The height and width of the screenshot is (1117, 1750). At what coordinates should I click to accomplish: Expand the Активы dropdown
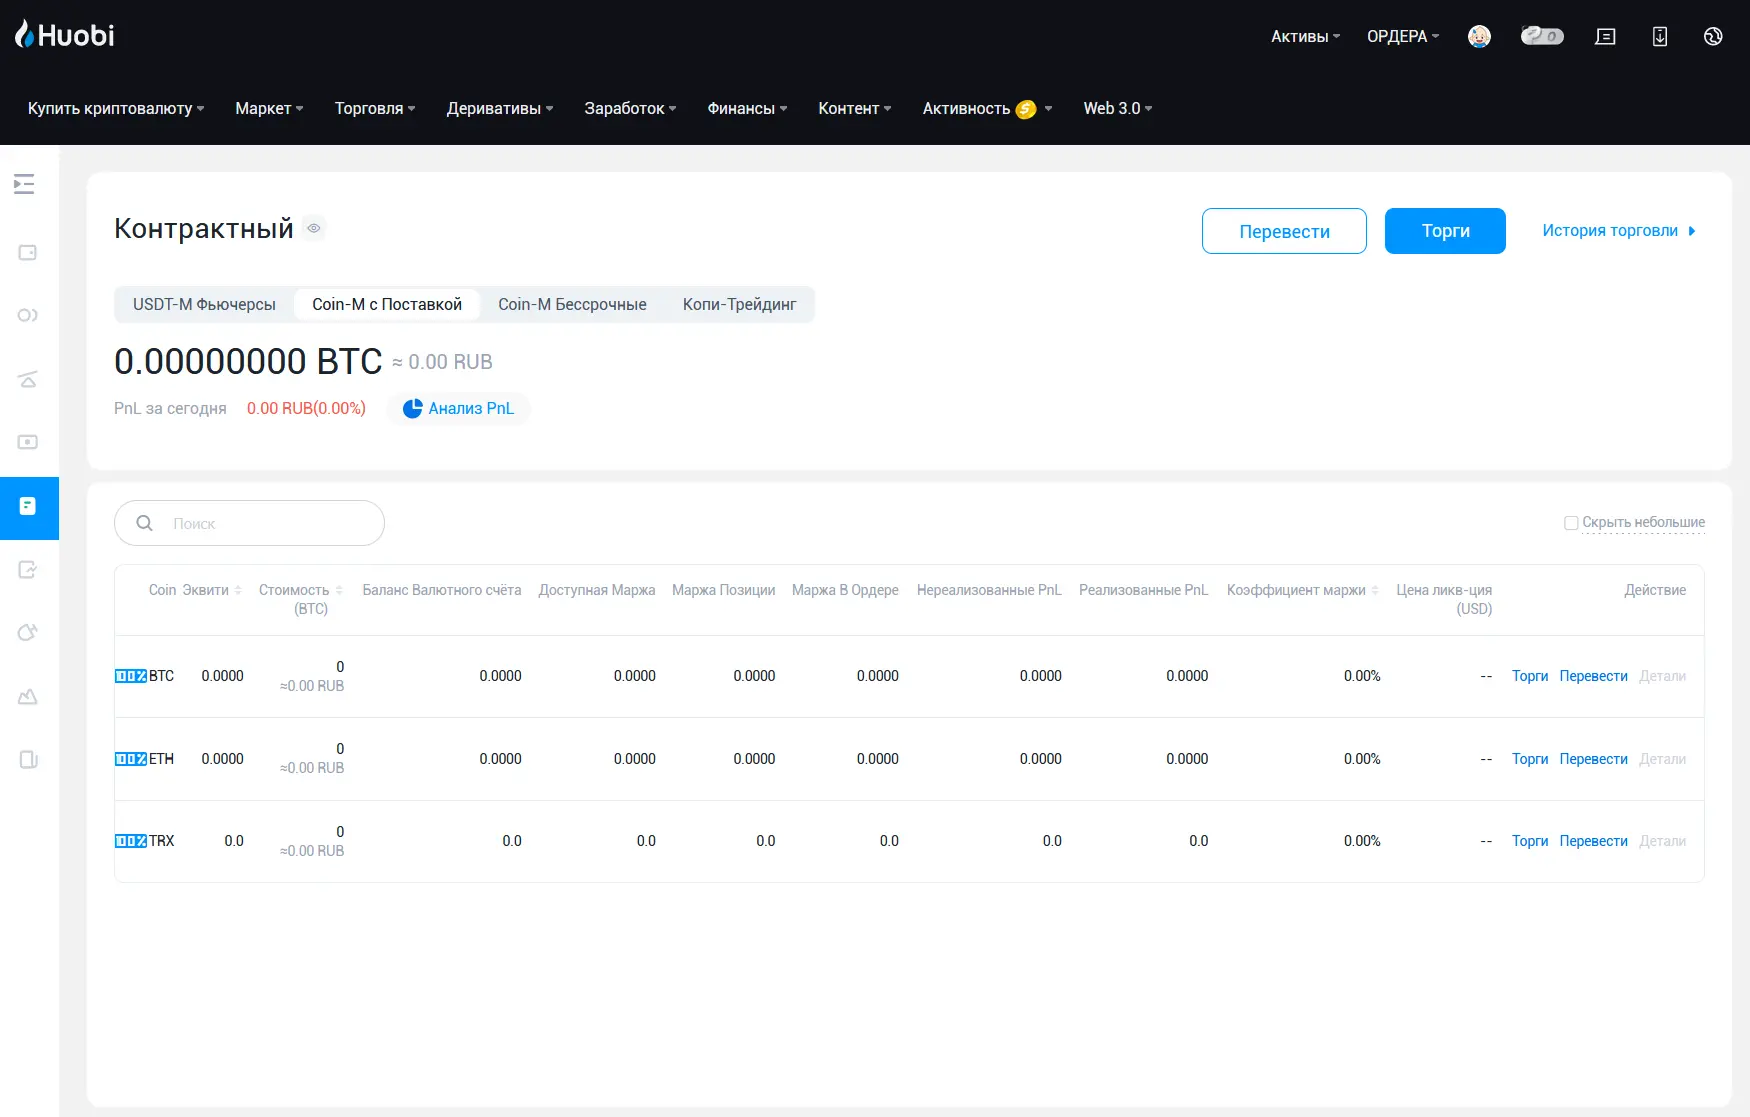click(x=1305, y=36)
